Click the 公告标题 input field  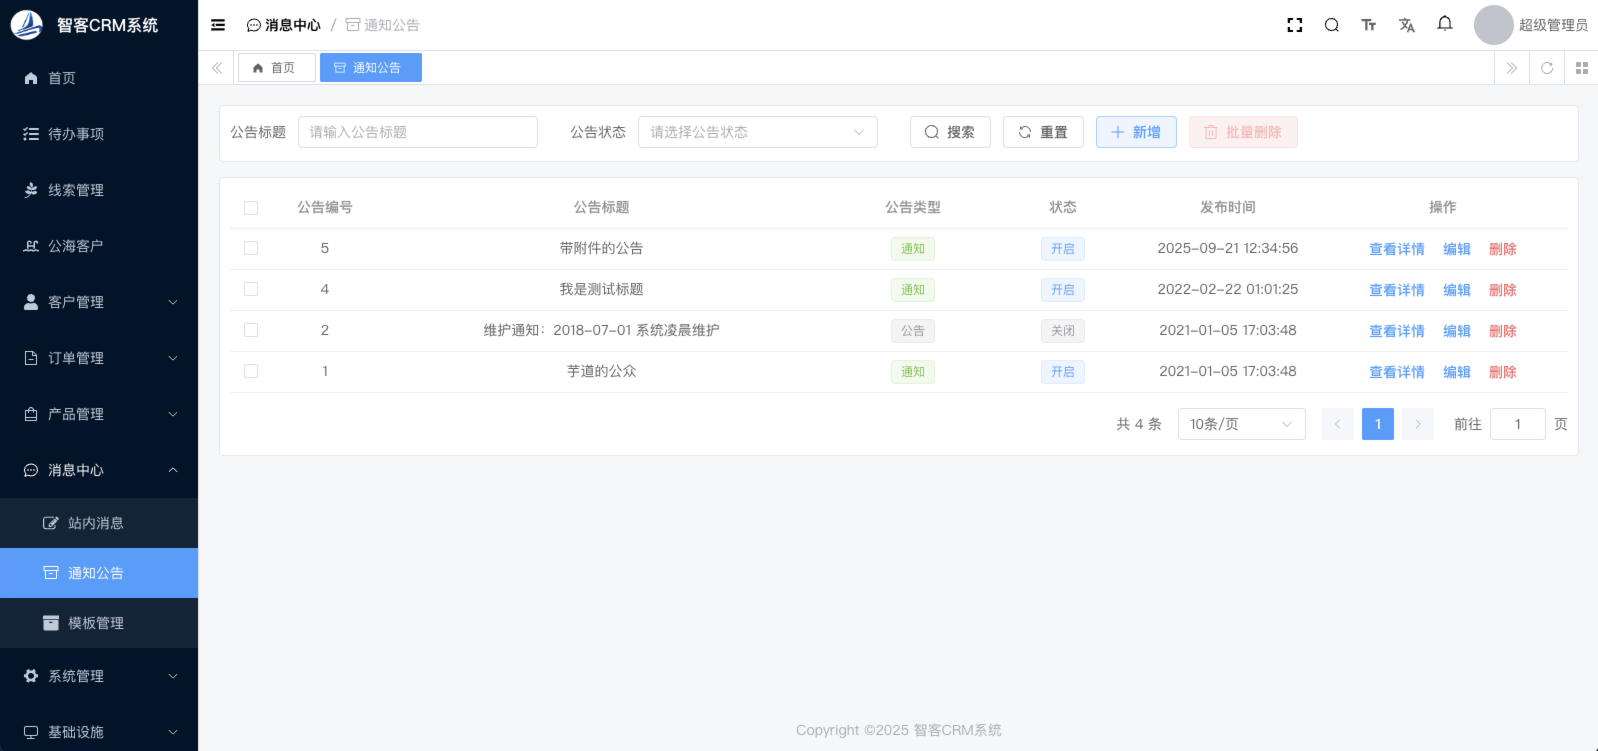click(x=417, y=132)
